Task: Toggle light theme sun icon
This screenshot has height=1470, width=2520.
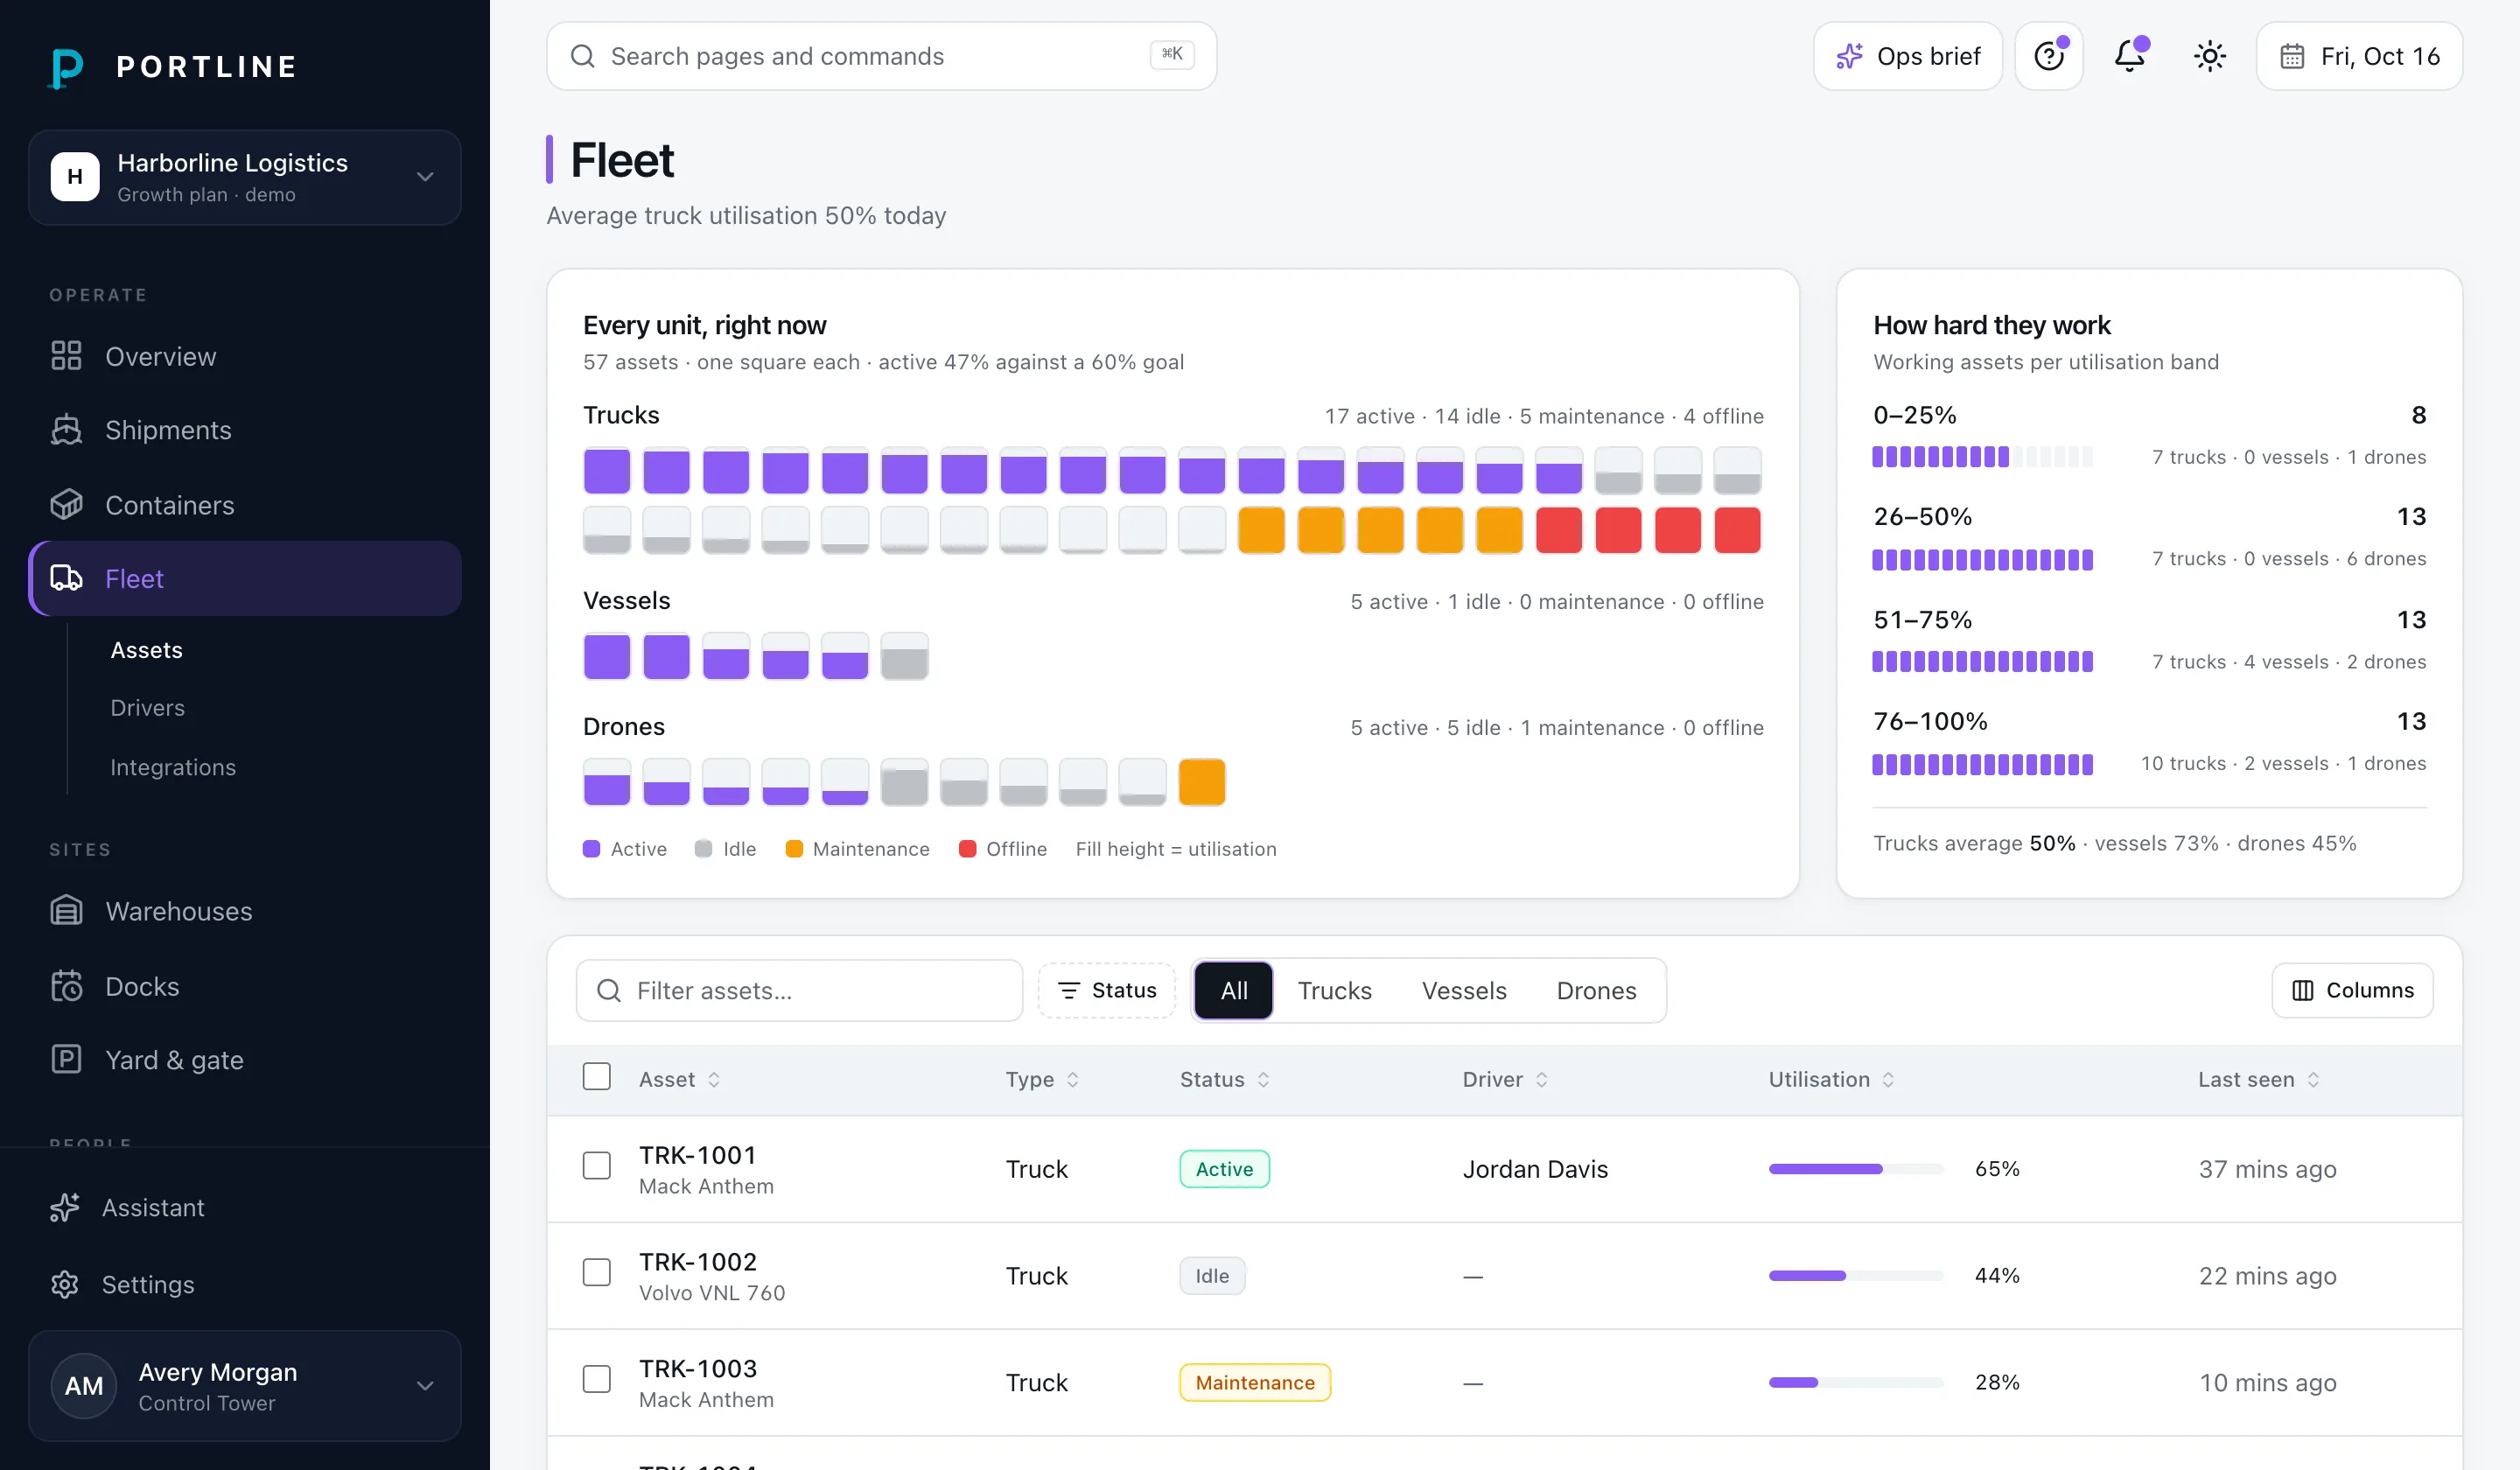Action: coord(2210,56)
